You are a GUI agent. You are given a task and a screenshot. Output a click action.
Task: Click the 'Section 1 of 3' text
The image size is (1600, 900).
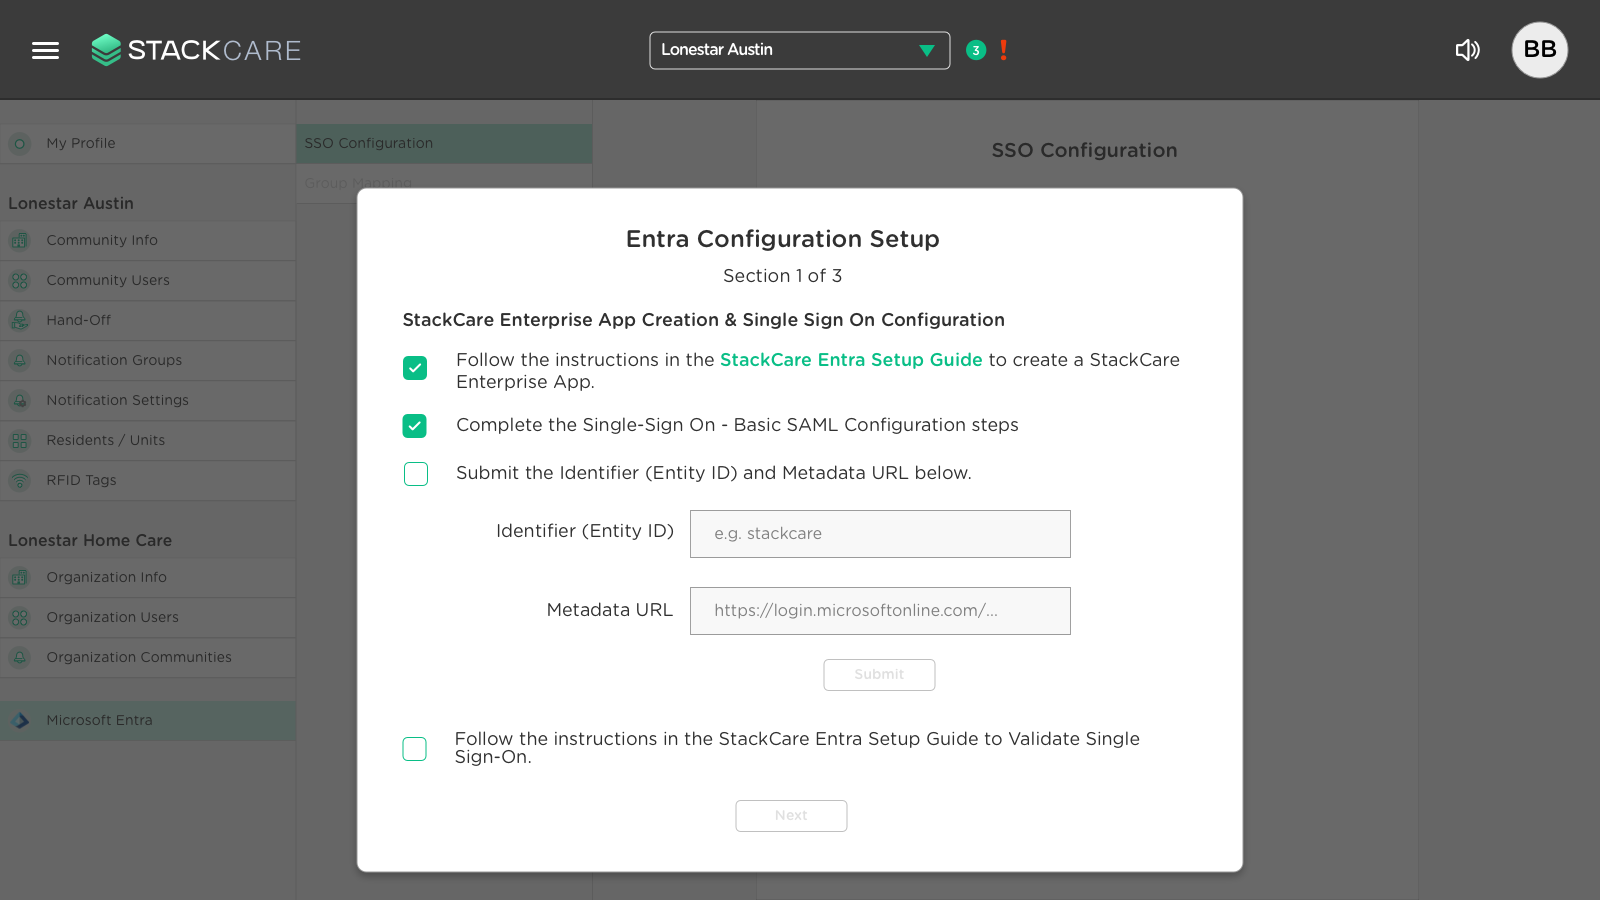pyautogui.click(x=783, y=276)
